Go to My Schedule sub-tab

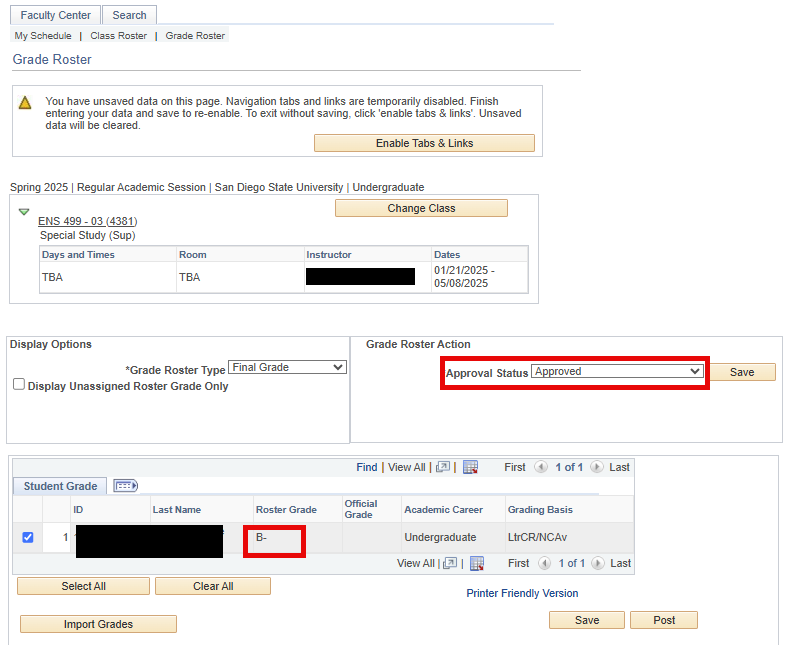[x=43, y=36]
